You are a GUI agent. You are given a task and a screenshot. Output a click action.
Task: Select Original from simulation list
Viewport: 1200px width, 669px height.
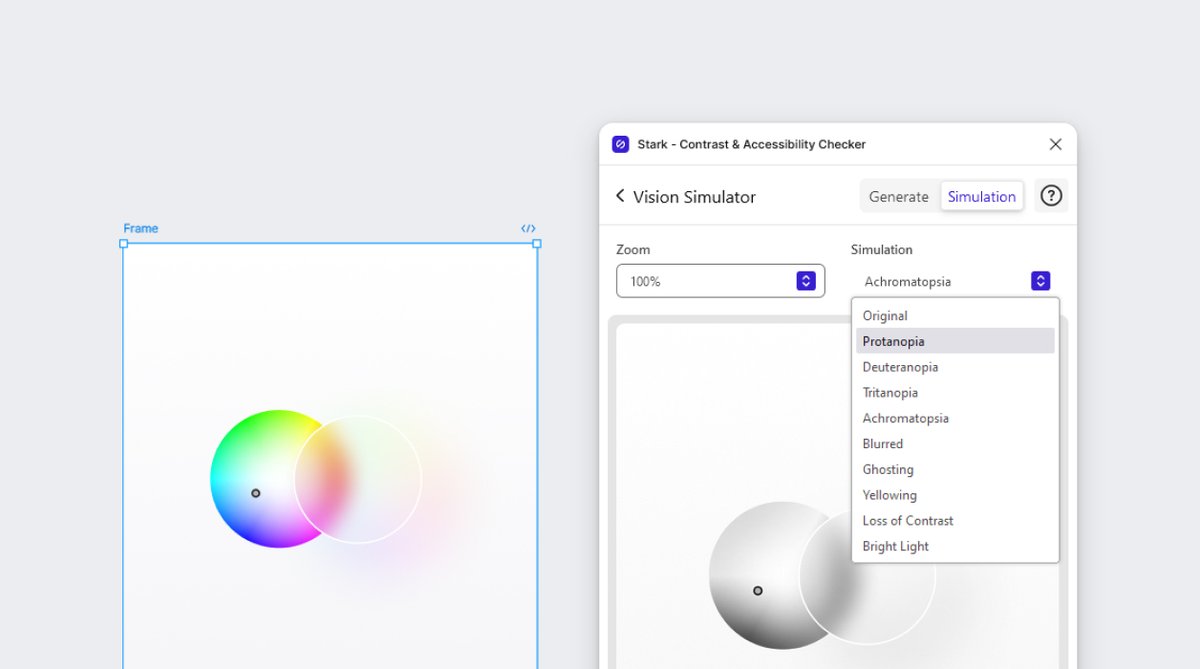[955, 316]
